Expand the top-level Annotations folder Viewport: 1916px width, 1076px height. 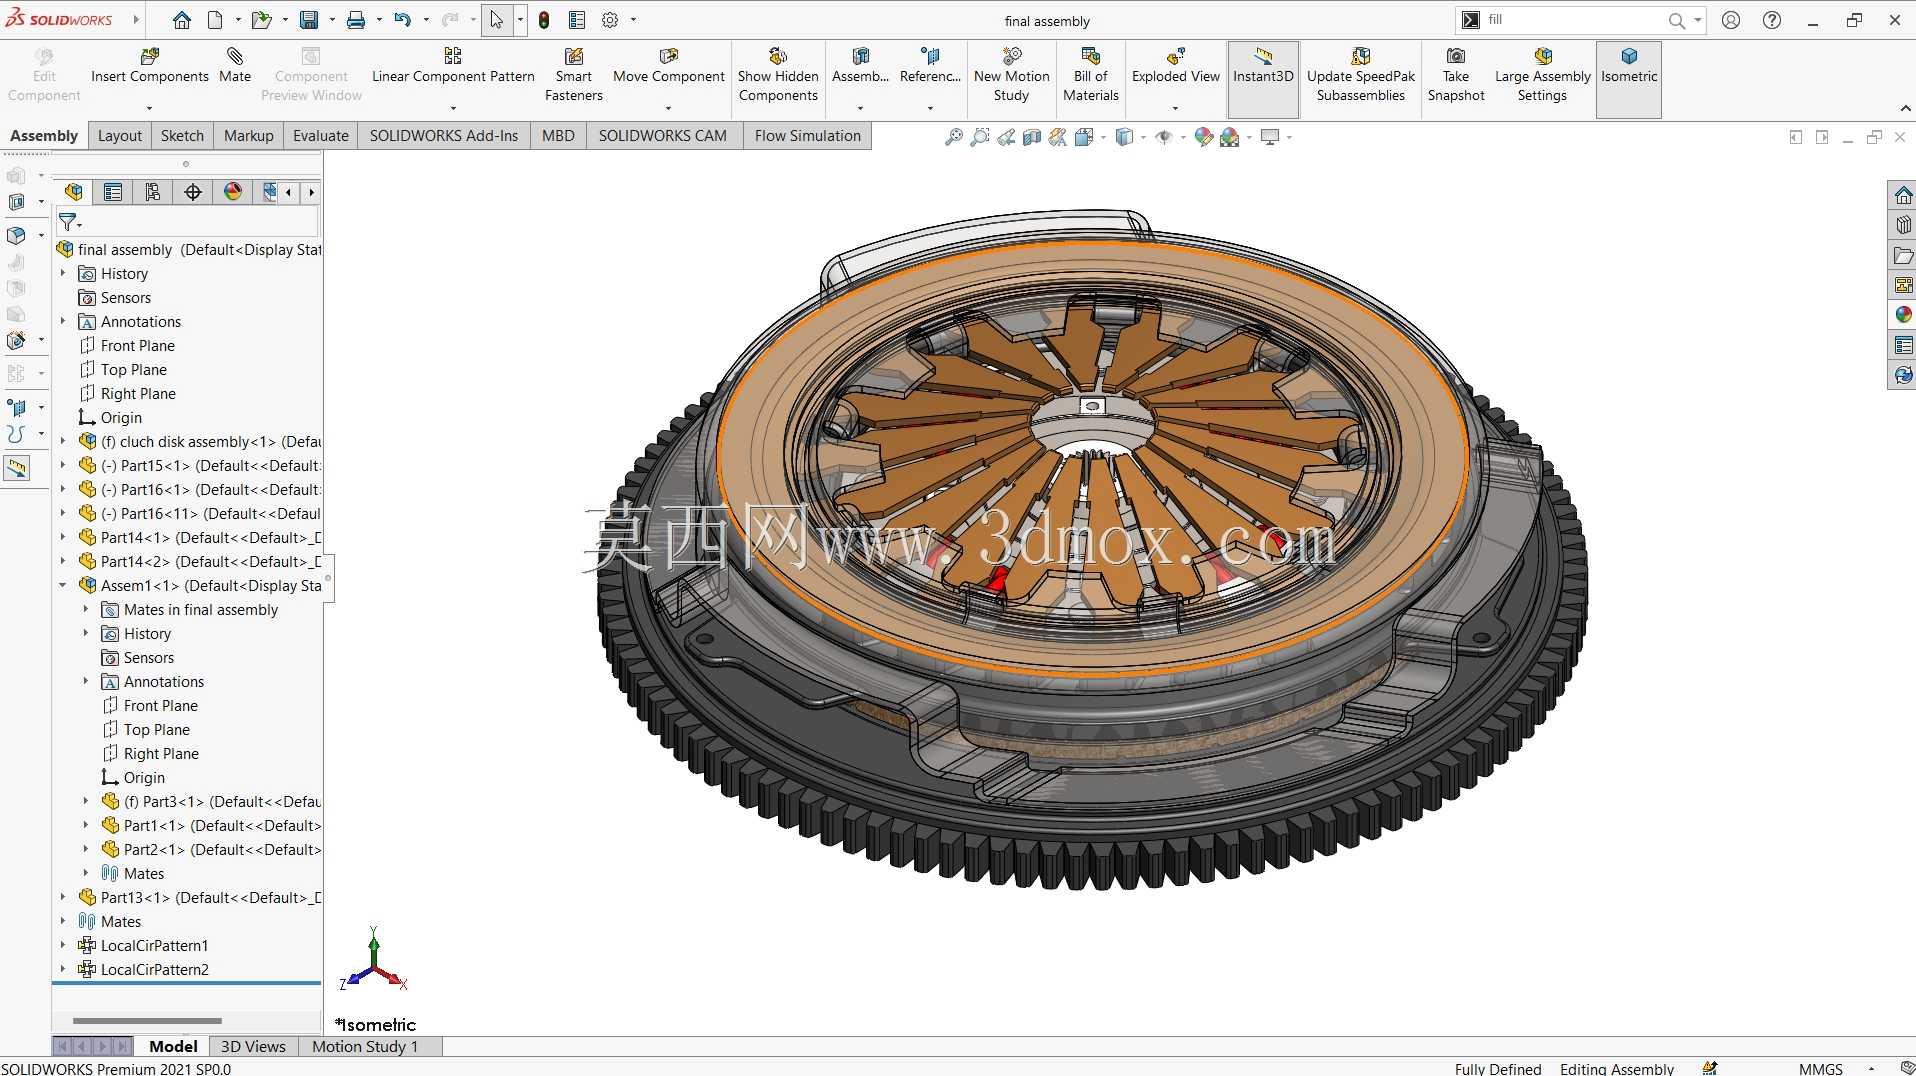pyautogui.click(x=63, y=321)
